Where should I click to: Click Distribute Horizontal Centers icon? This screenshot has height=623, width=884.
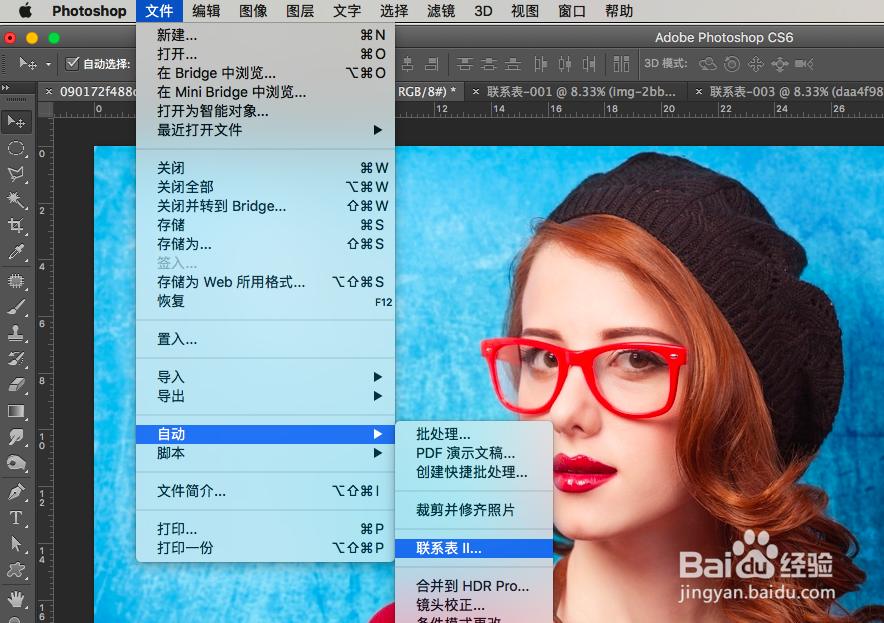tap(565, 64)
